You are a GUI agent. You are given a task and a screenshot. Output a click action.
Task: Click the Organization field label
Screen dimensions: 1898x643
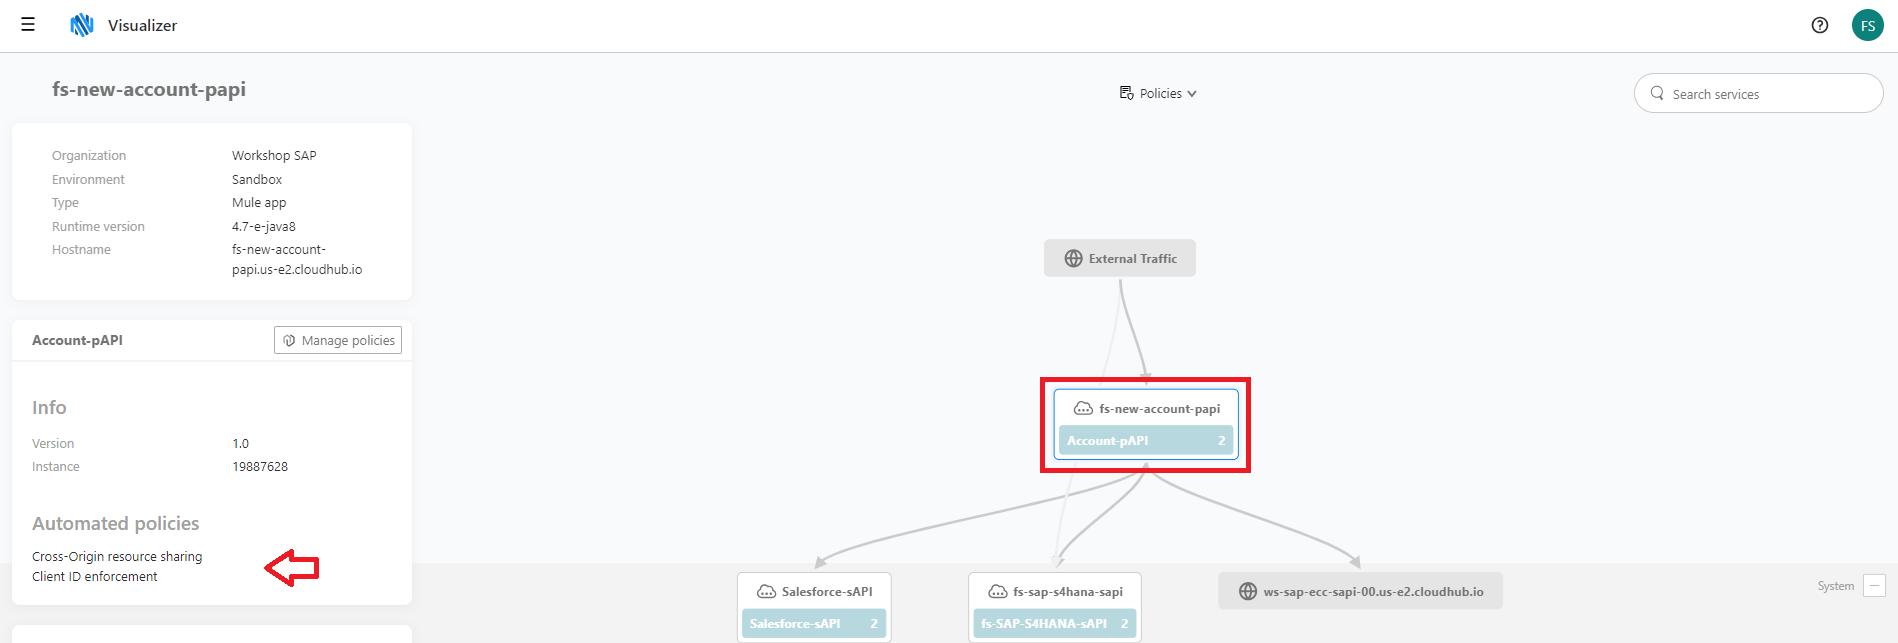click(89, 155)
